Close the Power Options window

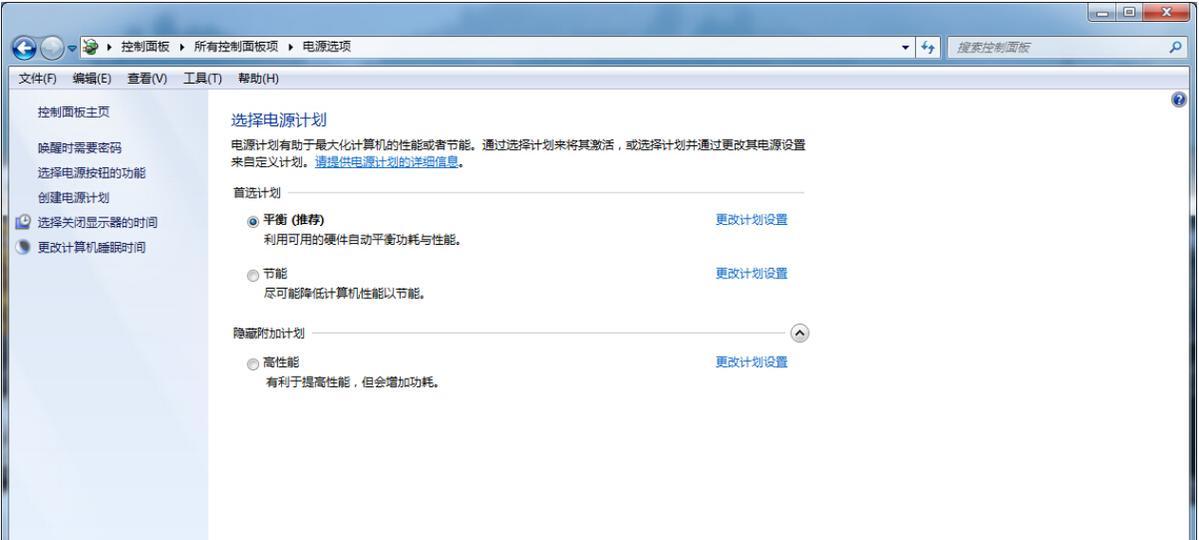click(x=1167, y=12)
